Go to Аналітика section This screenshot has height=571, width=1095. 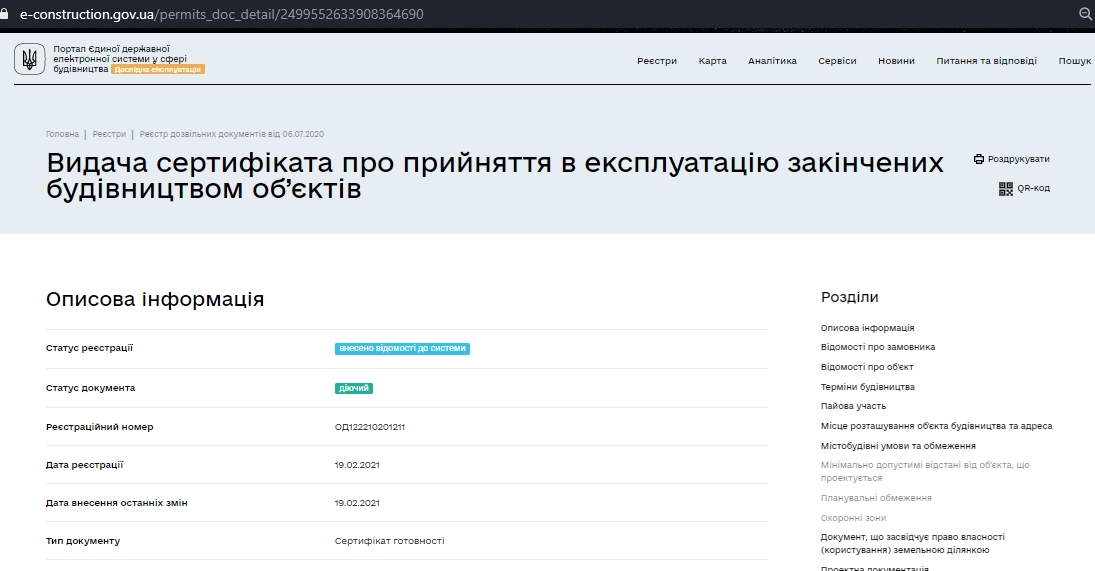tap(772, 61)
